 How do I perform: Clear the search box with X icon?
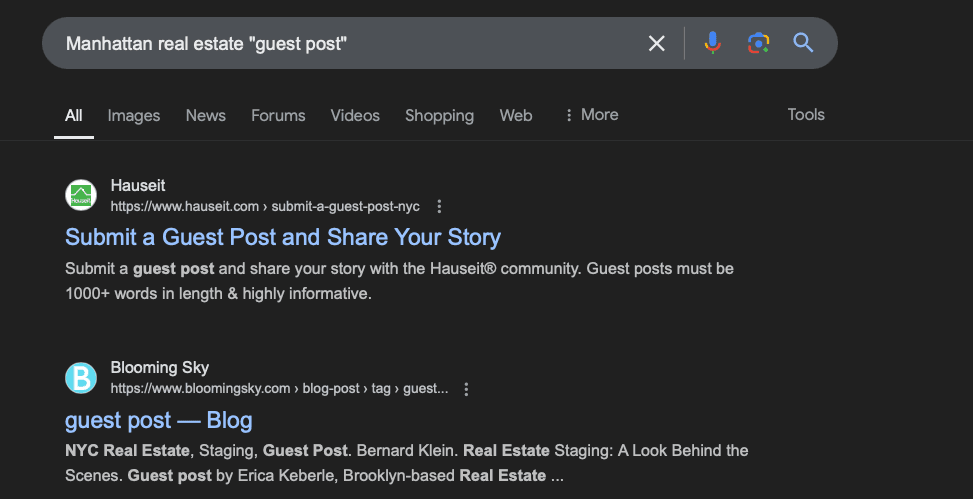(x=656, y=43)
